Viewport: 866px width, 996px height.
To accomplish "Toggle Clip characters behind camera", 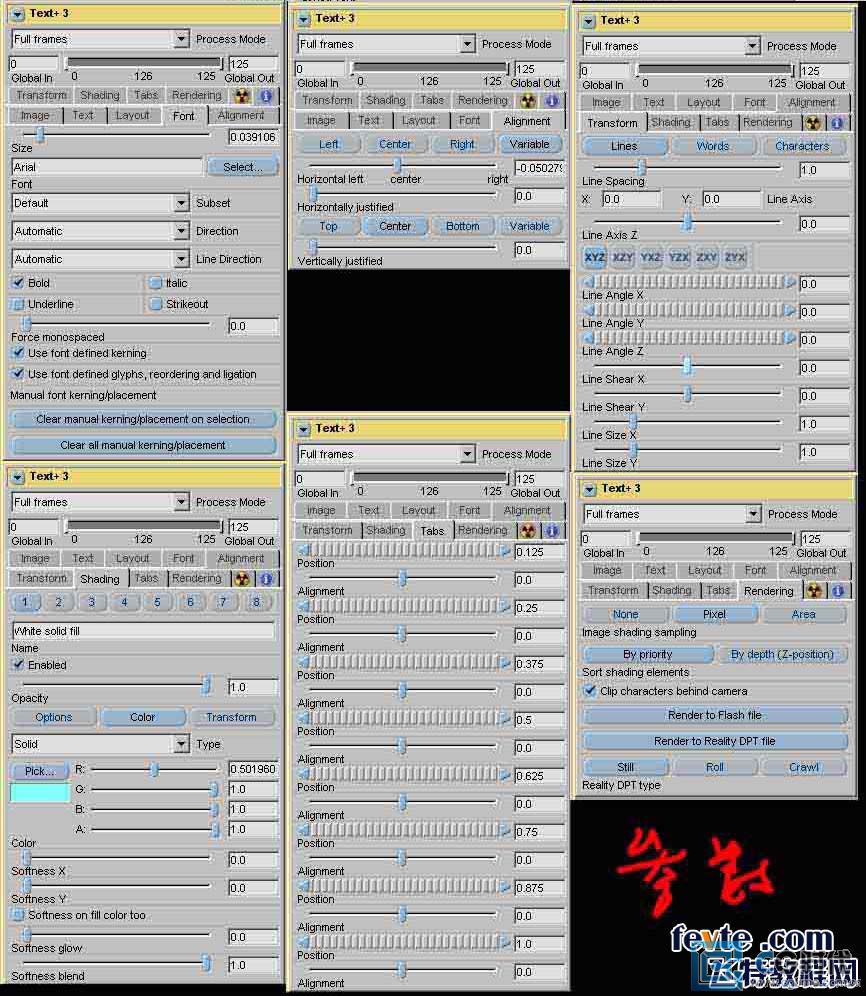I will (590, 690).
